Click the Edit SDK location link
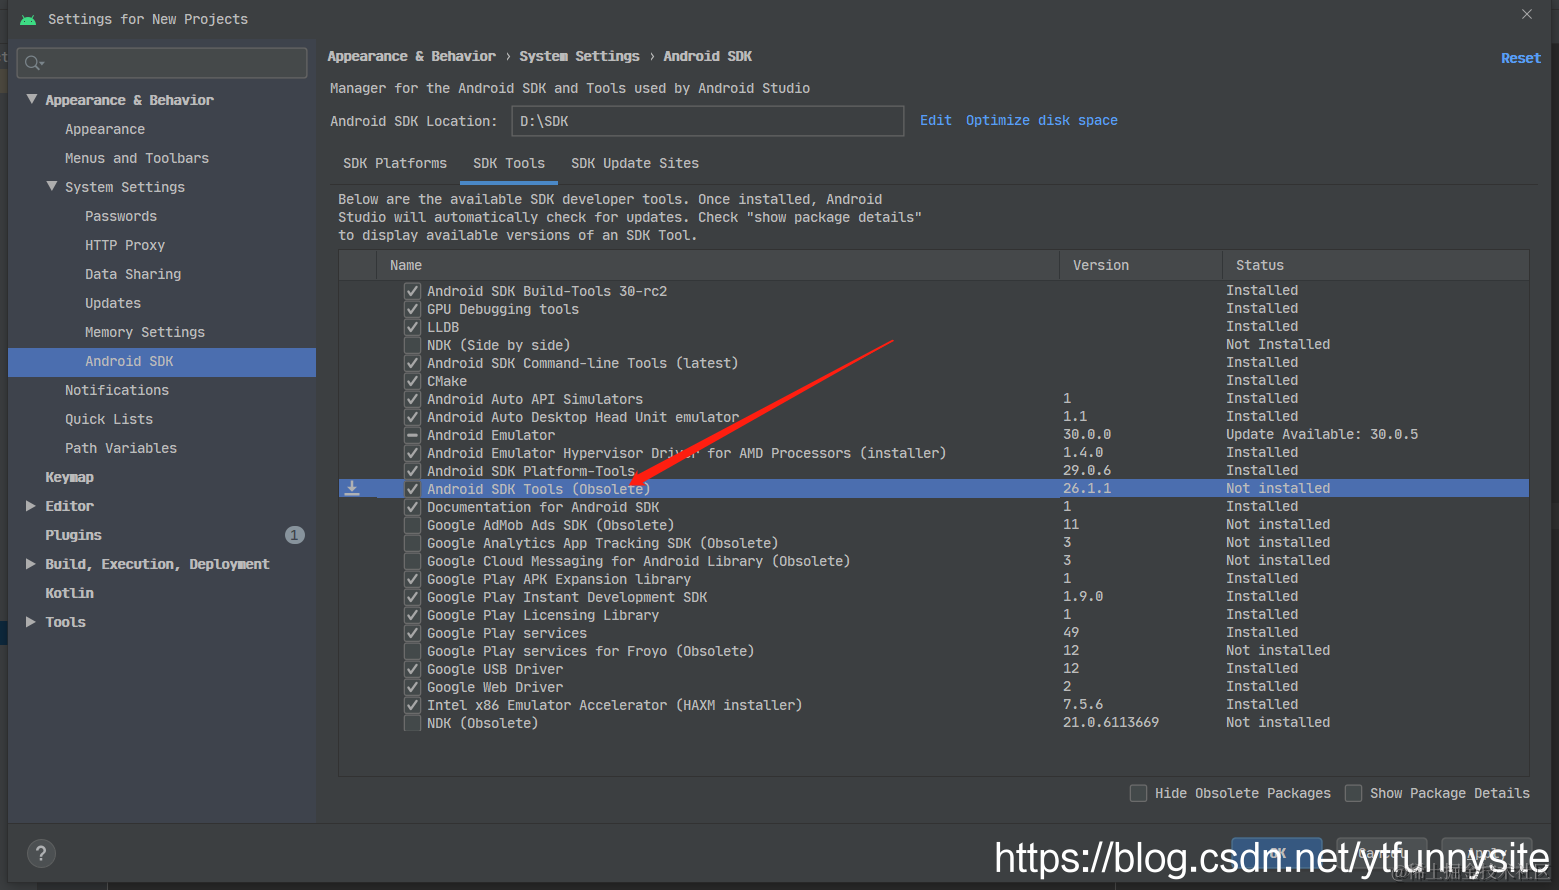1559x890 pixels. [x=936, y=120]
